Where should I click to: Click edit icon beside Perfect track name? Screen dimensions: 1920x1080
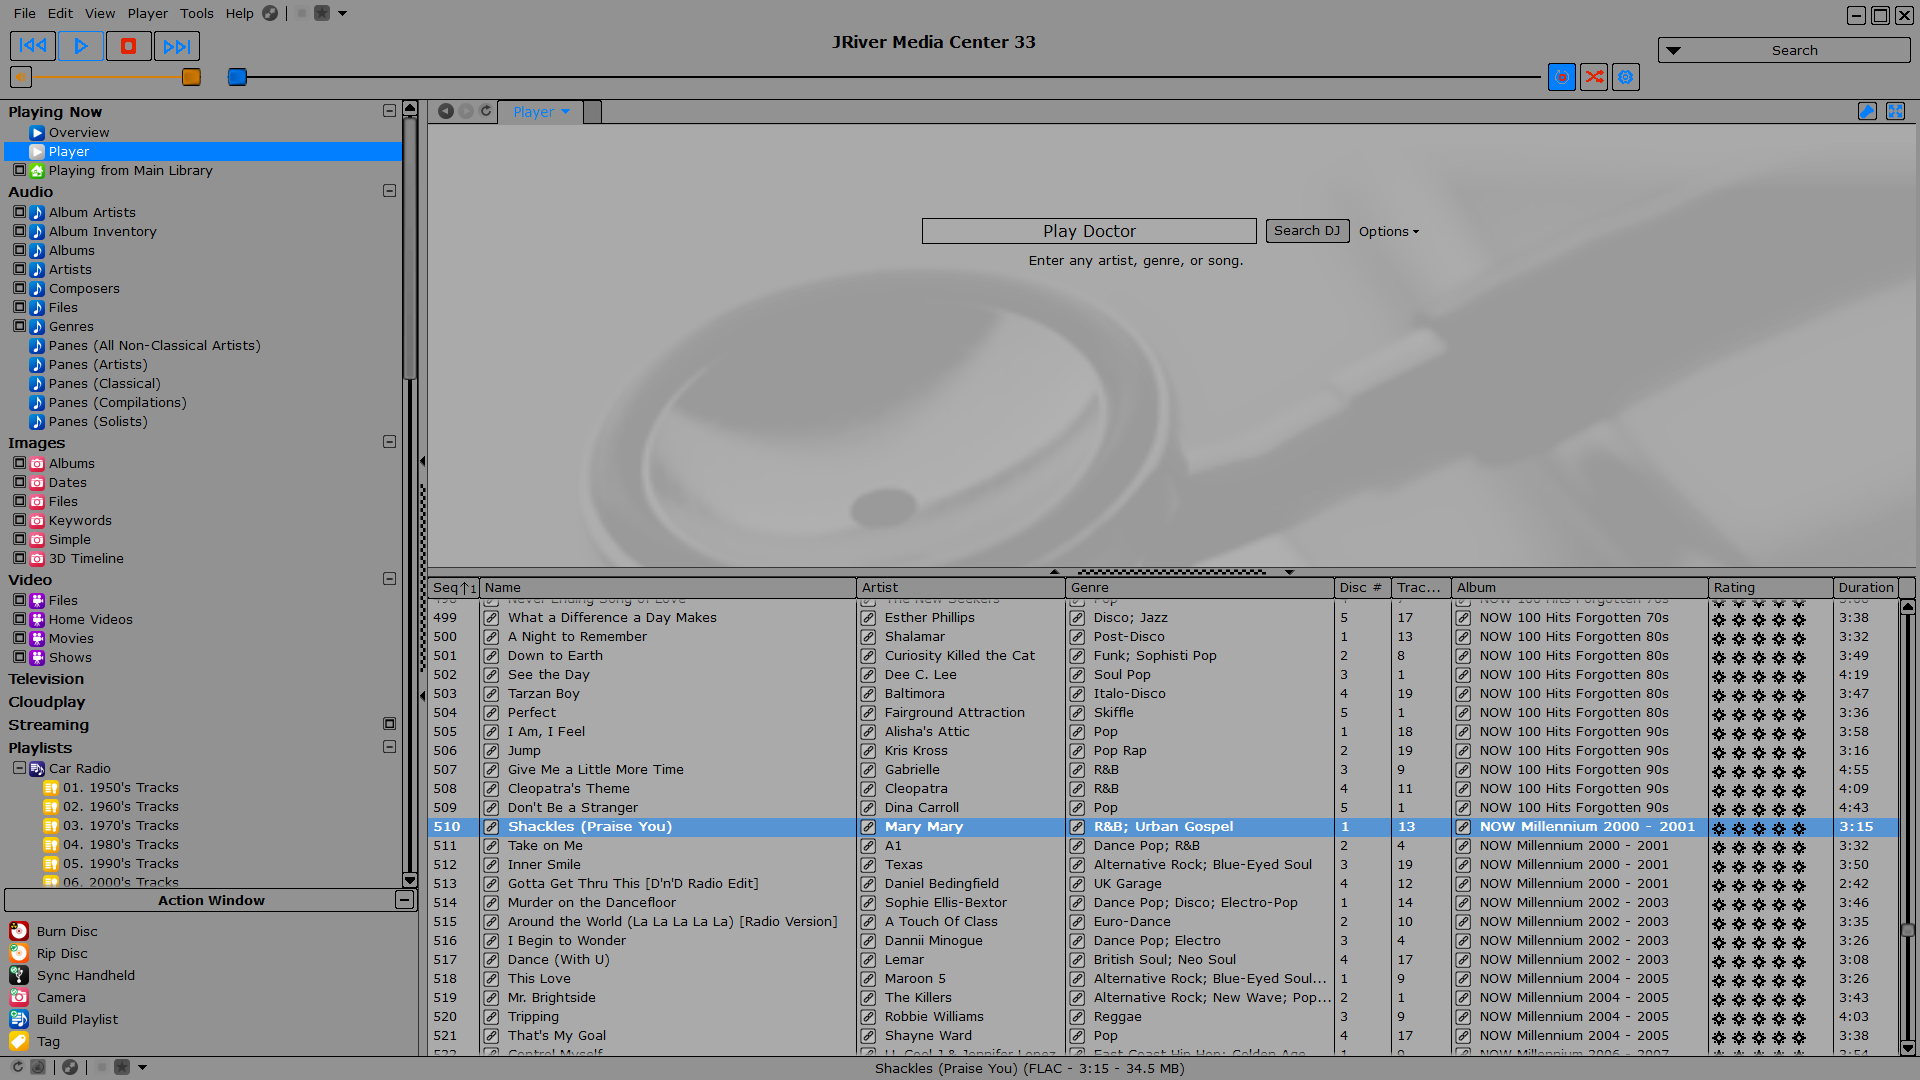tap(491, 713)
